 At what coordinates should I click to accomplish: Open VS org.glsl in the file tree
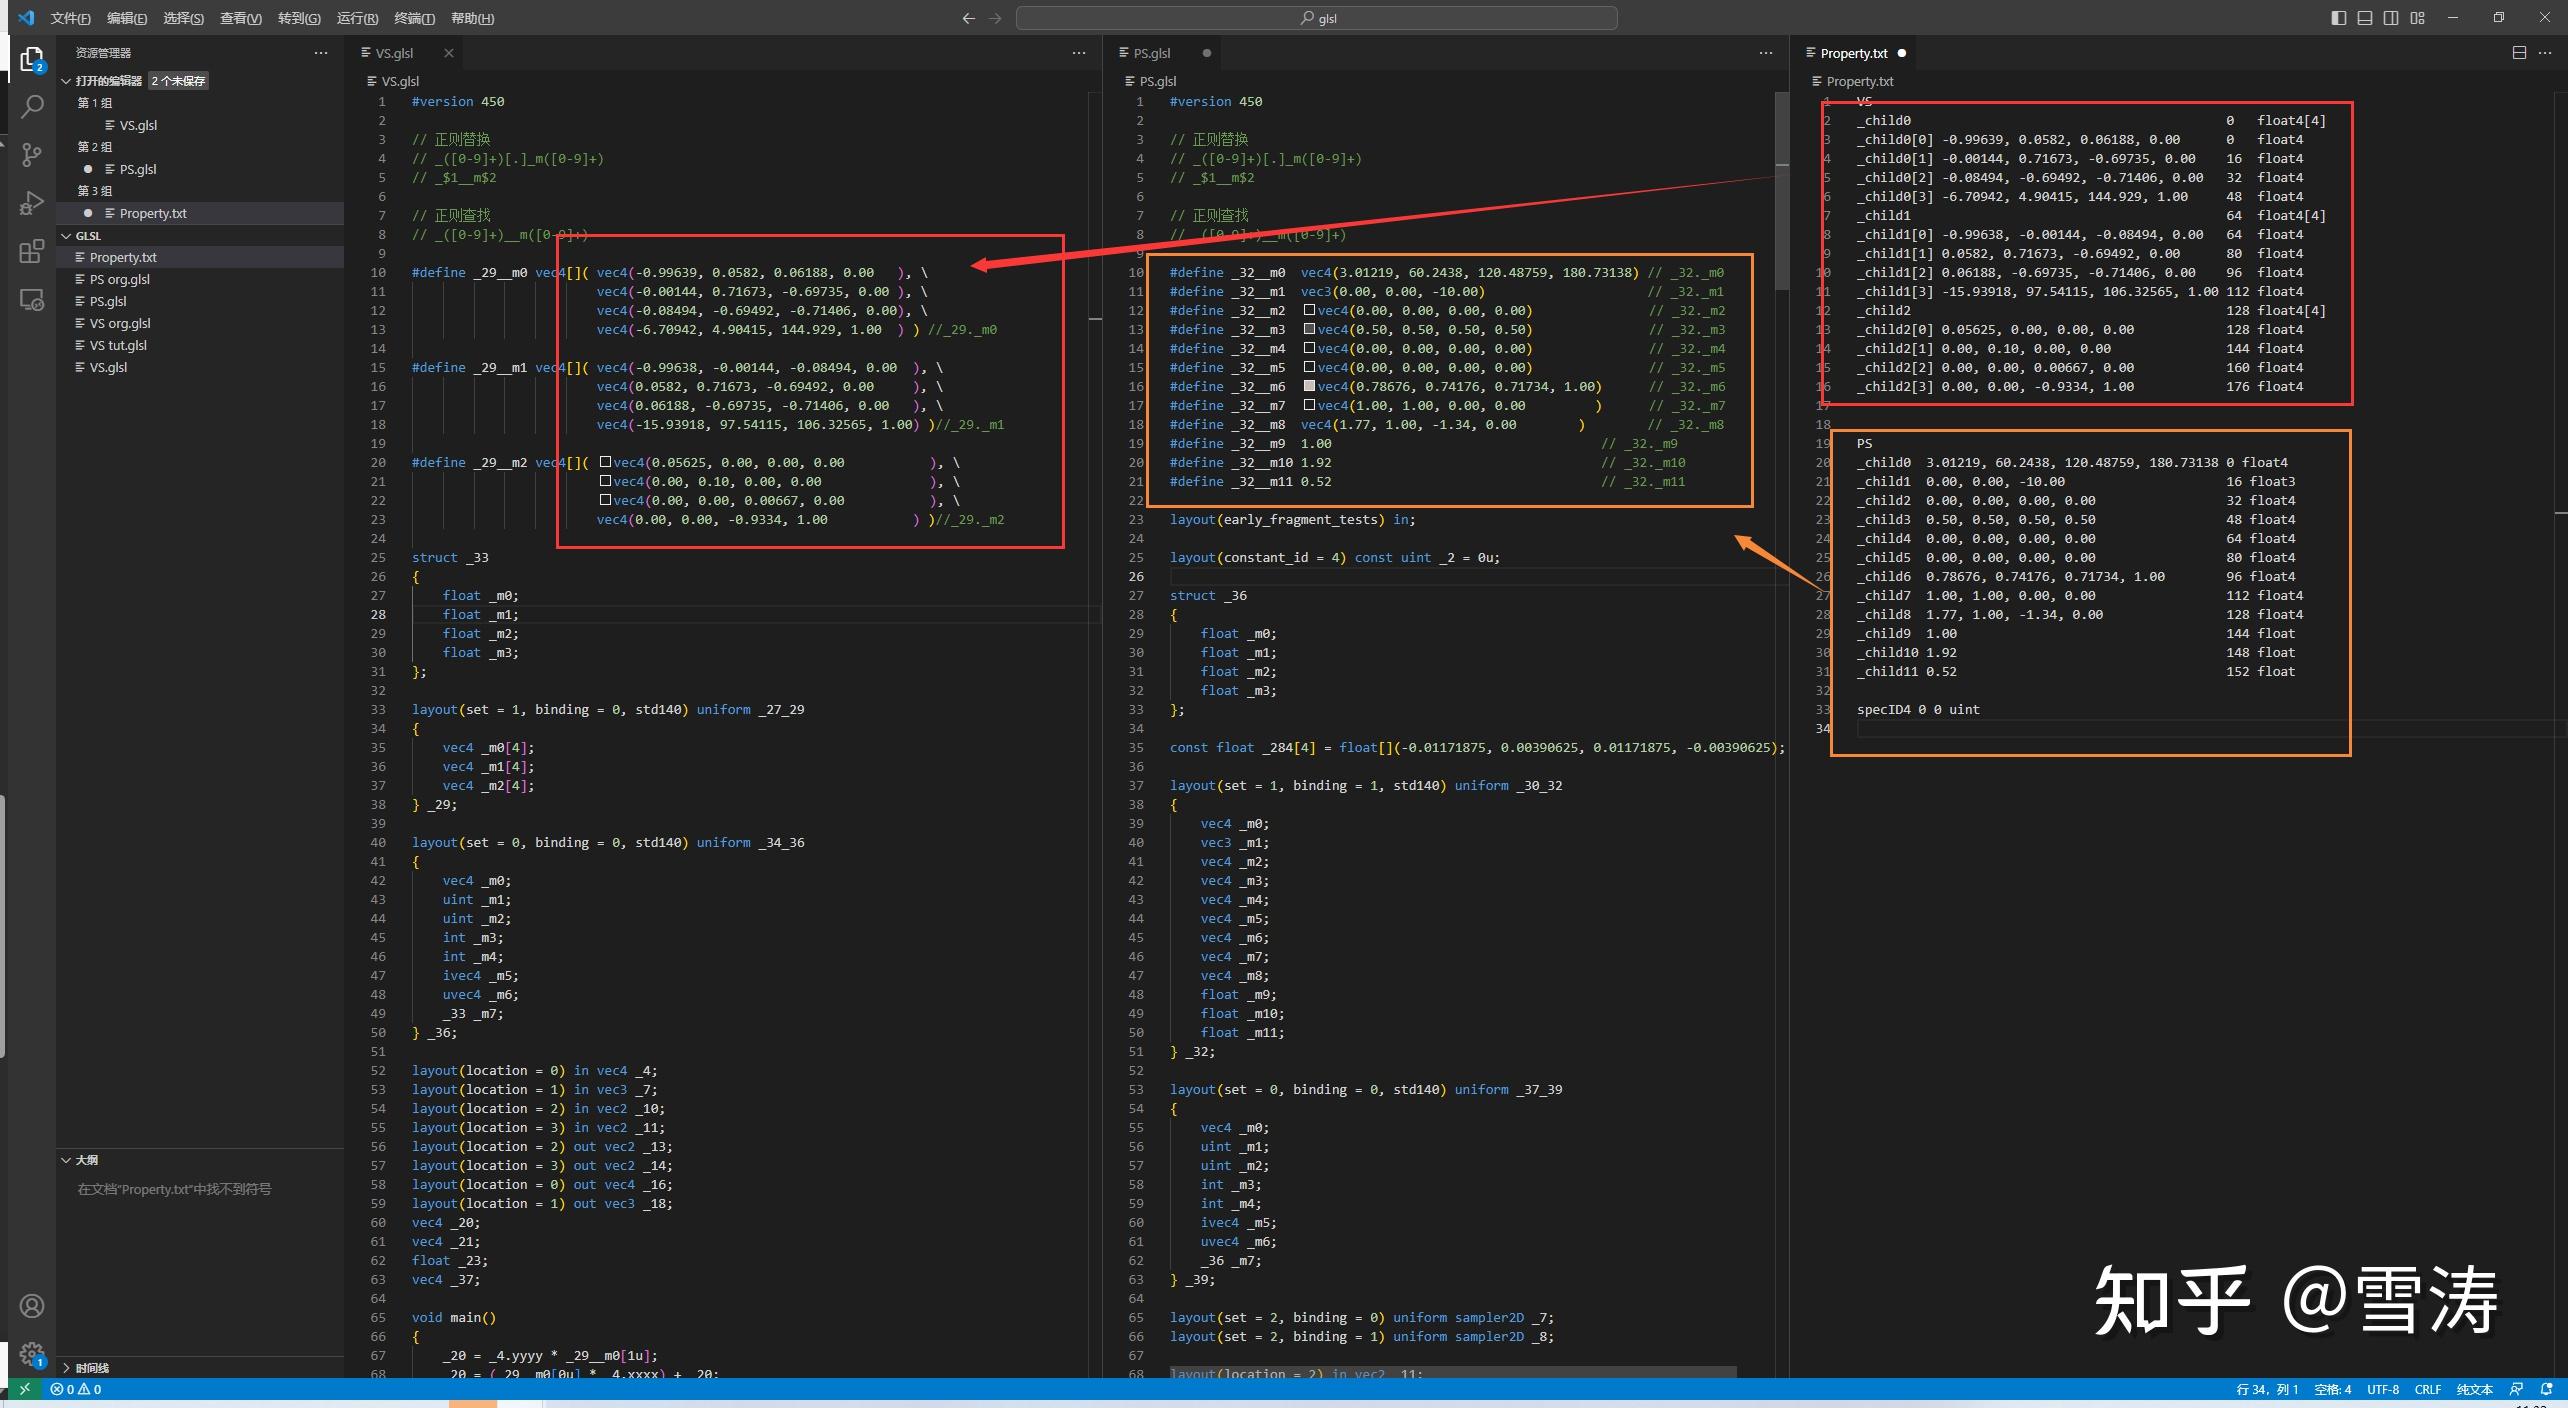click(x=200, y=323)
